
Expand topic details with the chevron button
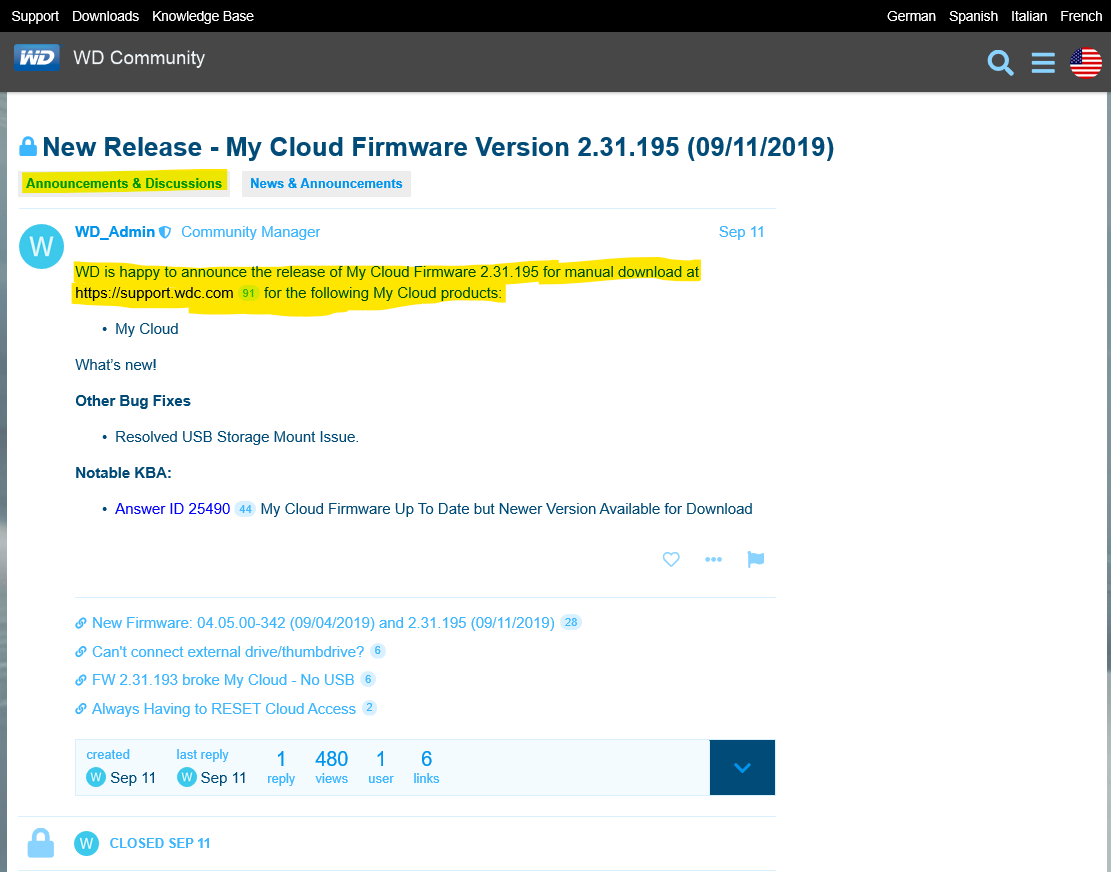click(742, 768)
